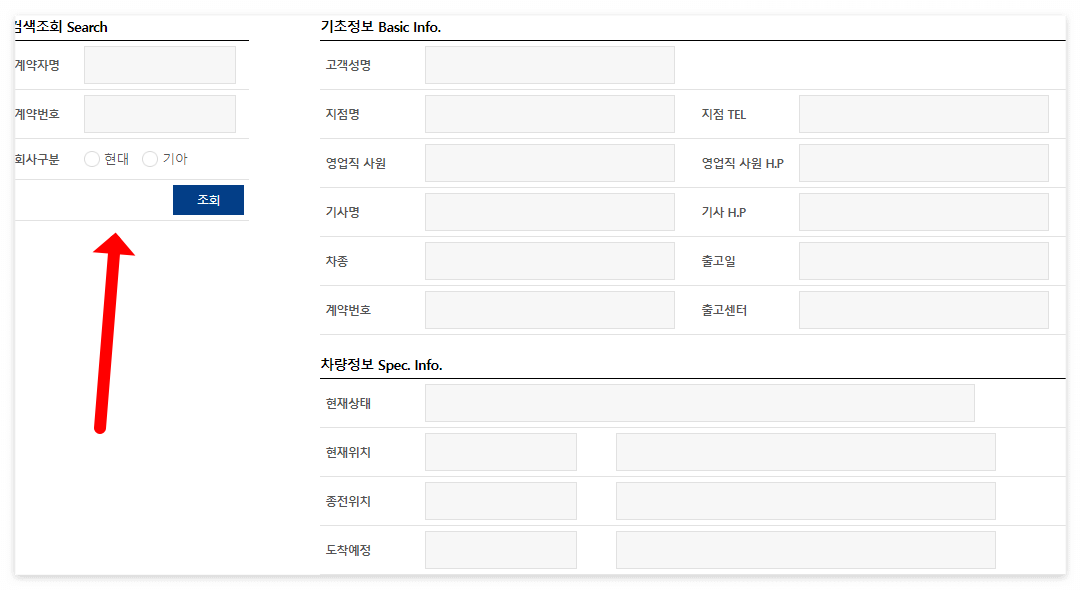Click the wider 종전위치 input box

[x=806, y=500]
